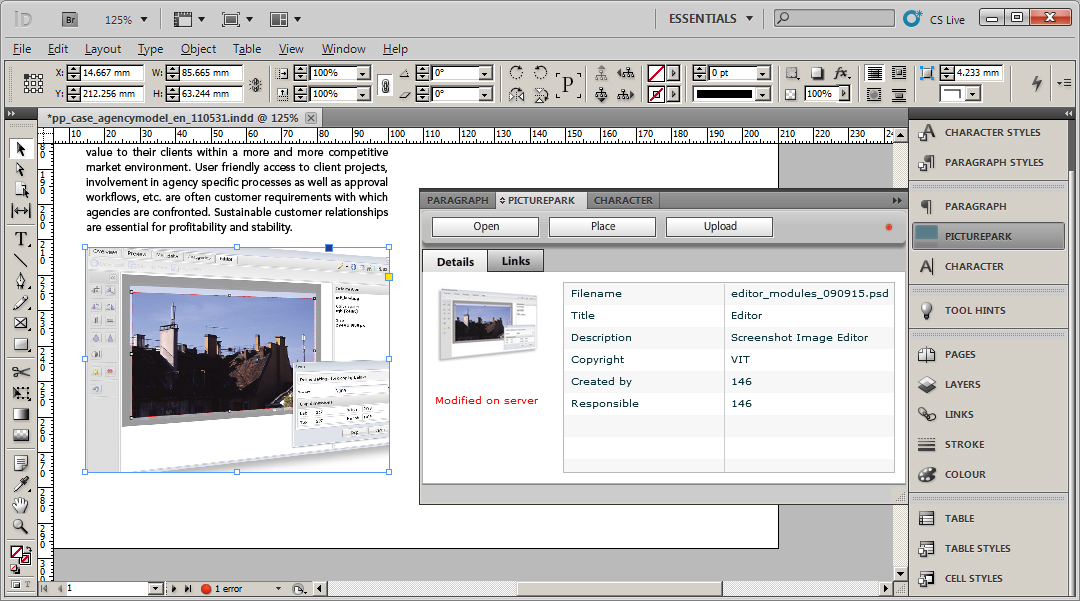Click the Rotate 90° Anti-clockwise icon

click(x=541, y=72)
